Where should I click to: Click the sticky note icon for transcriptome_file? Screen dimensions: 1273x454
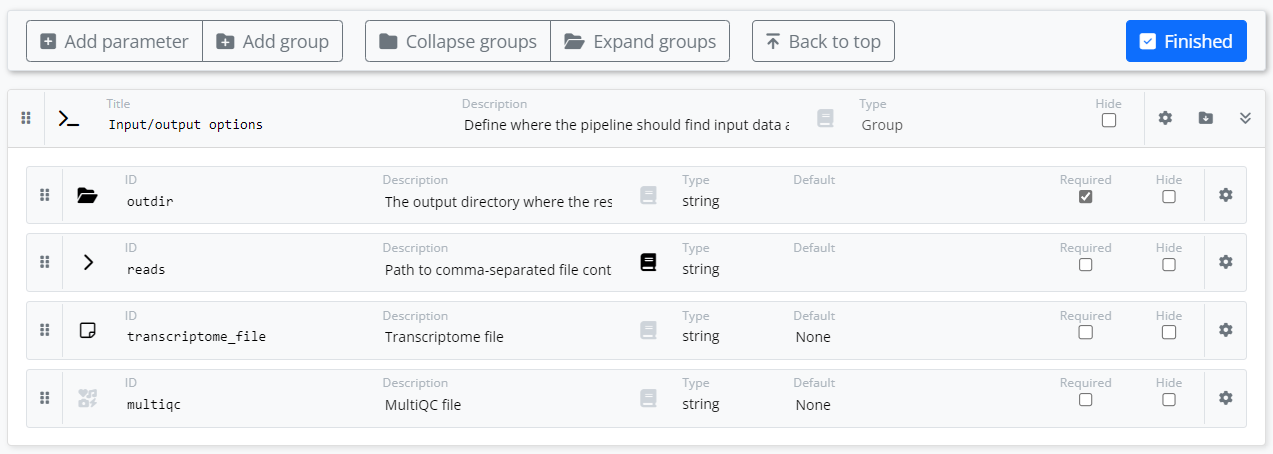(x=88, y=330)
